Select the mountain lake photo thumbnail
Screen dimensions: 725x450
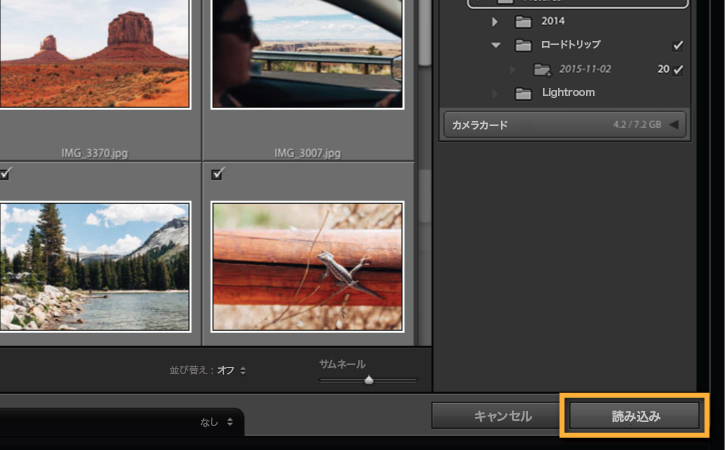(94, 267)
